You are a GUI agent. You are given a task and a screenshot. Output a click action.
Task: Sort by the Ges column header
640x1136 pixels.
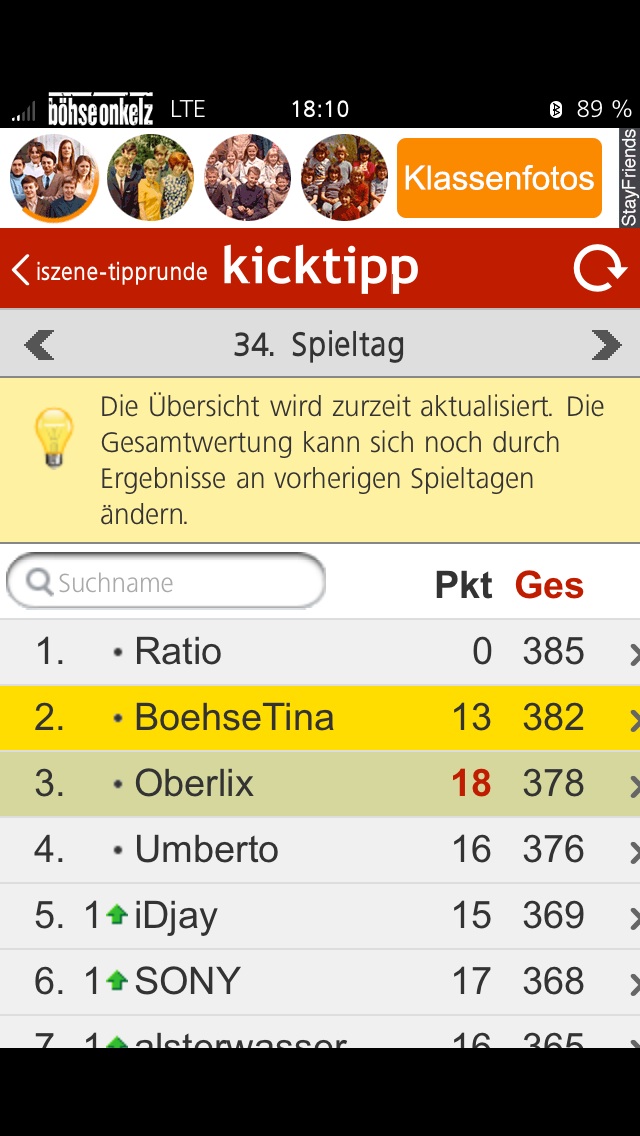[x=549, y=585]
